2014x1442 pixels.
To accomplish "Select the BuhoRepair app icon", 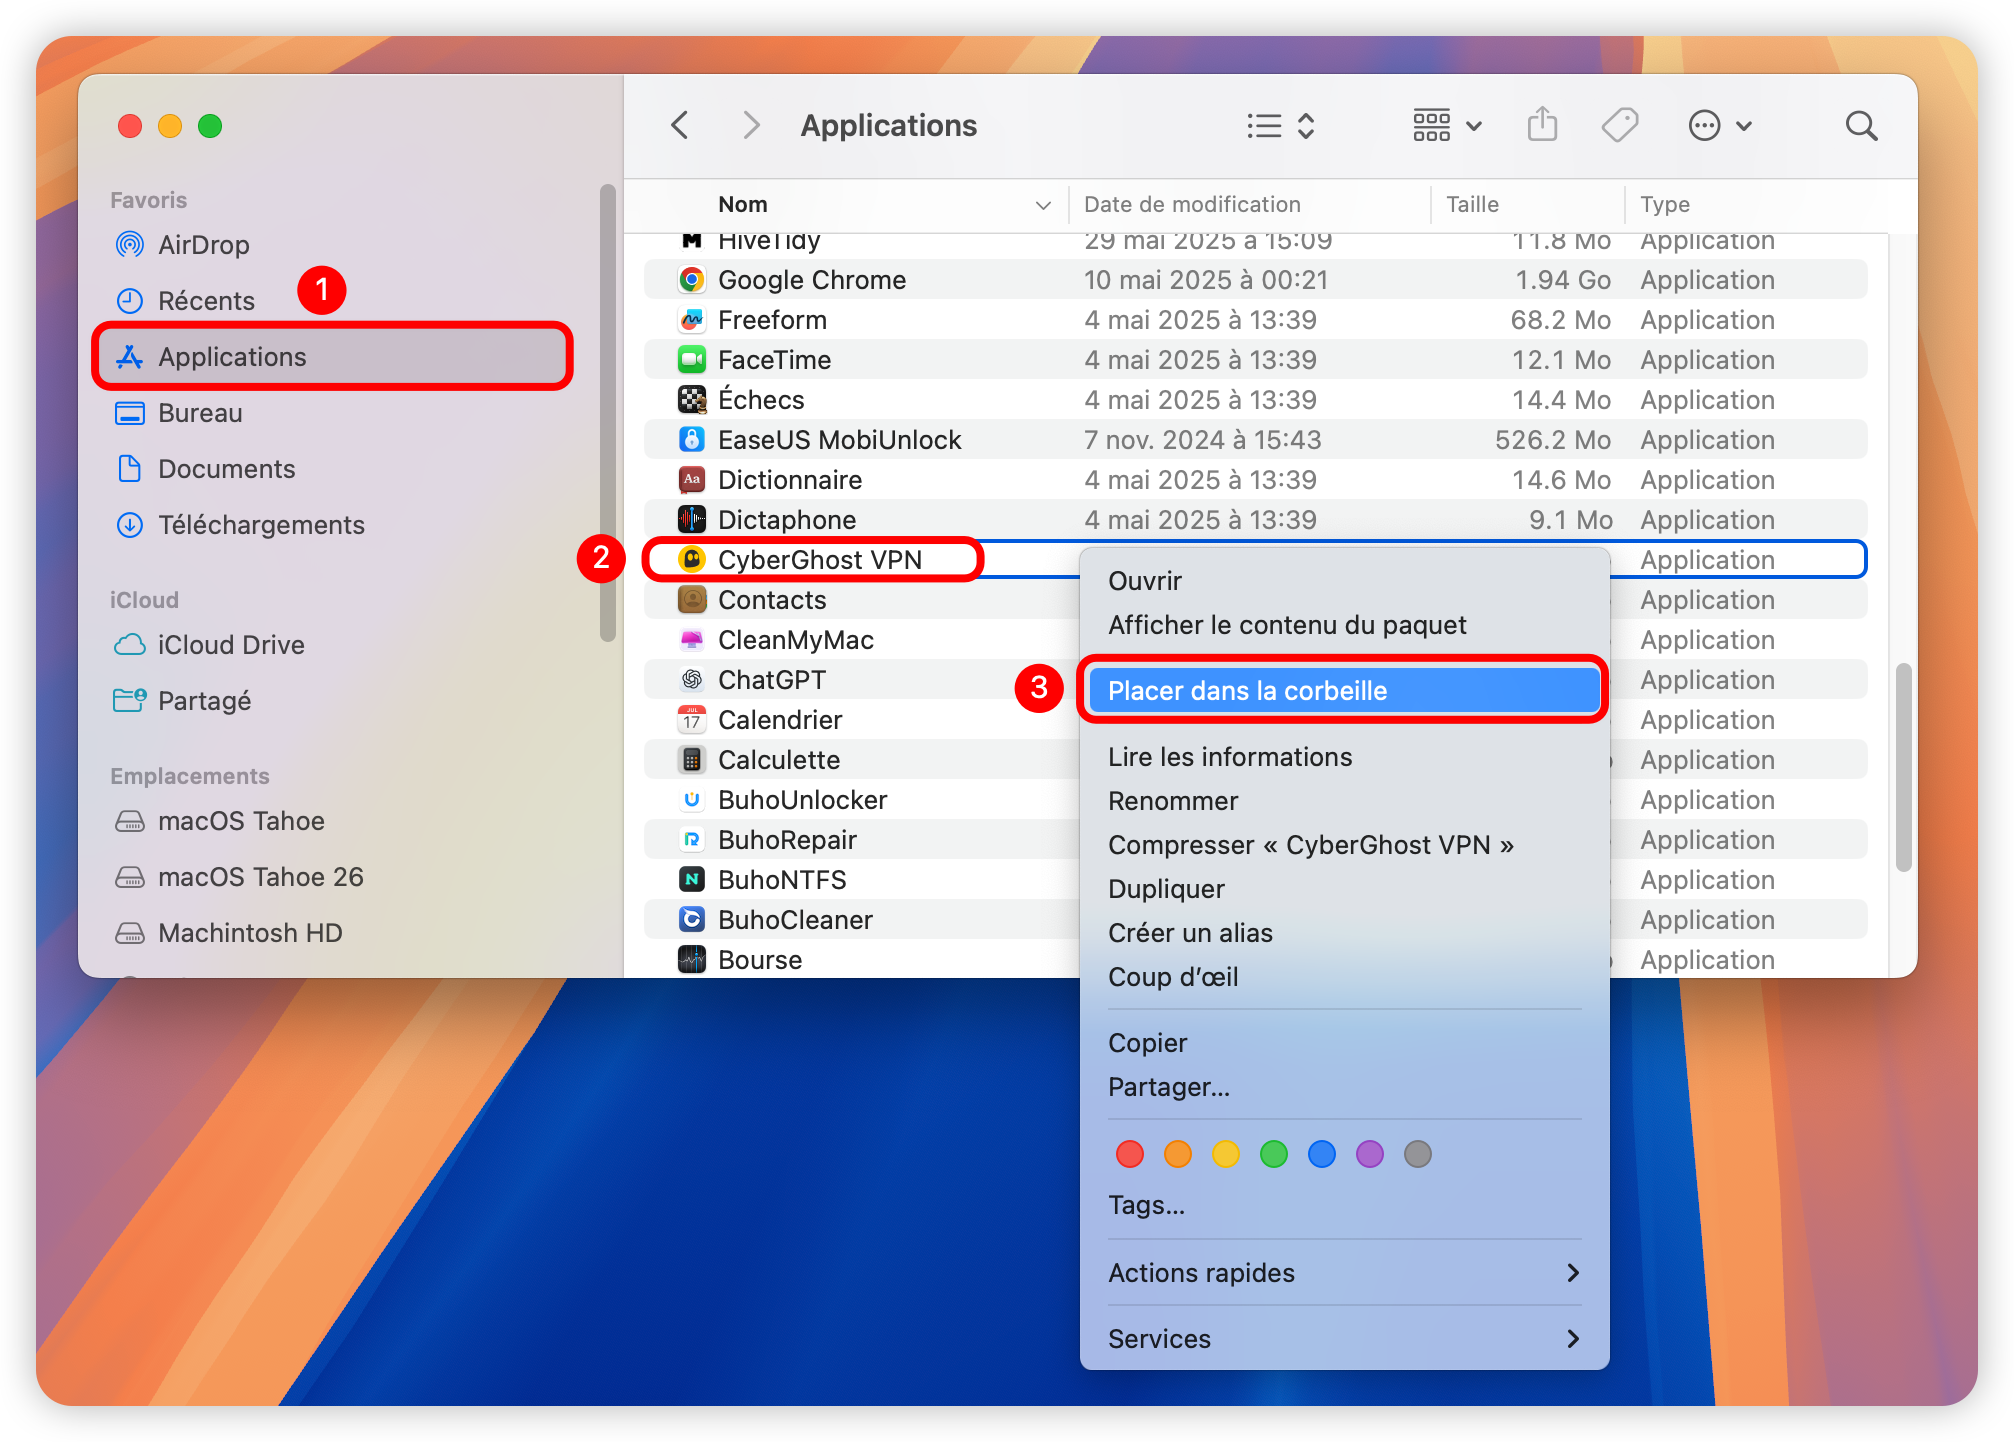I will tap(691, 840).
